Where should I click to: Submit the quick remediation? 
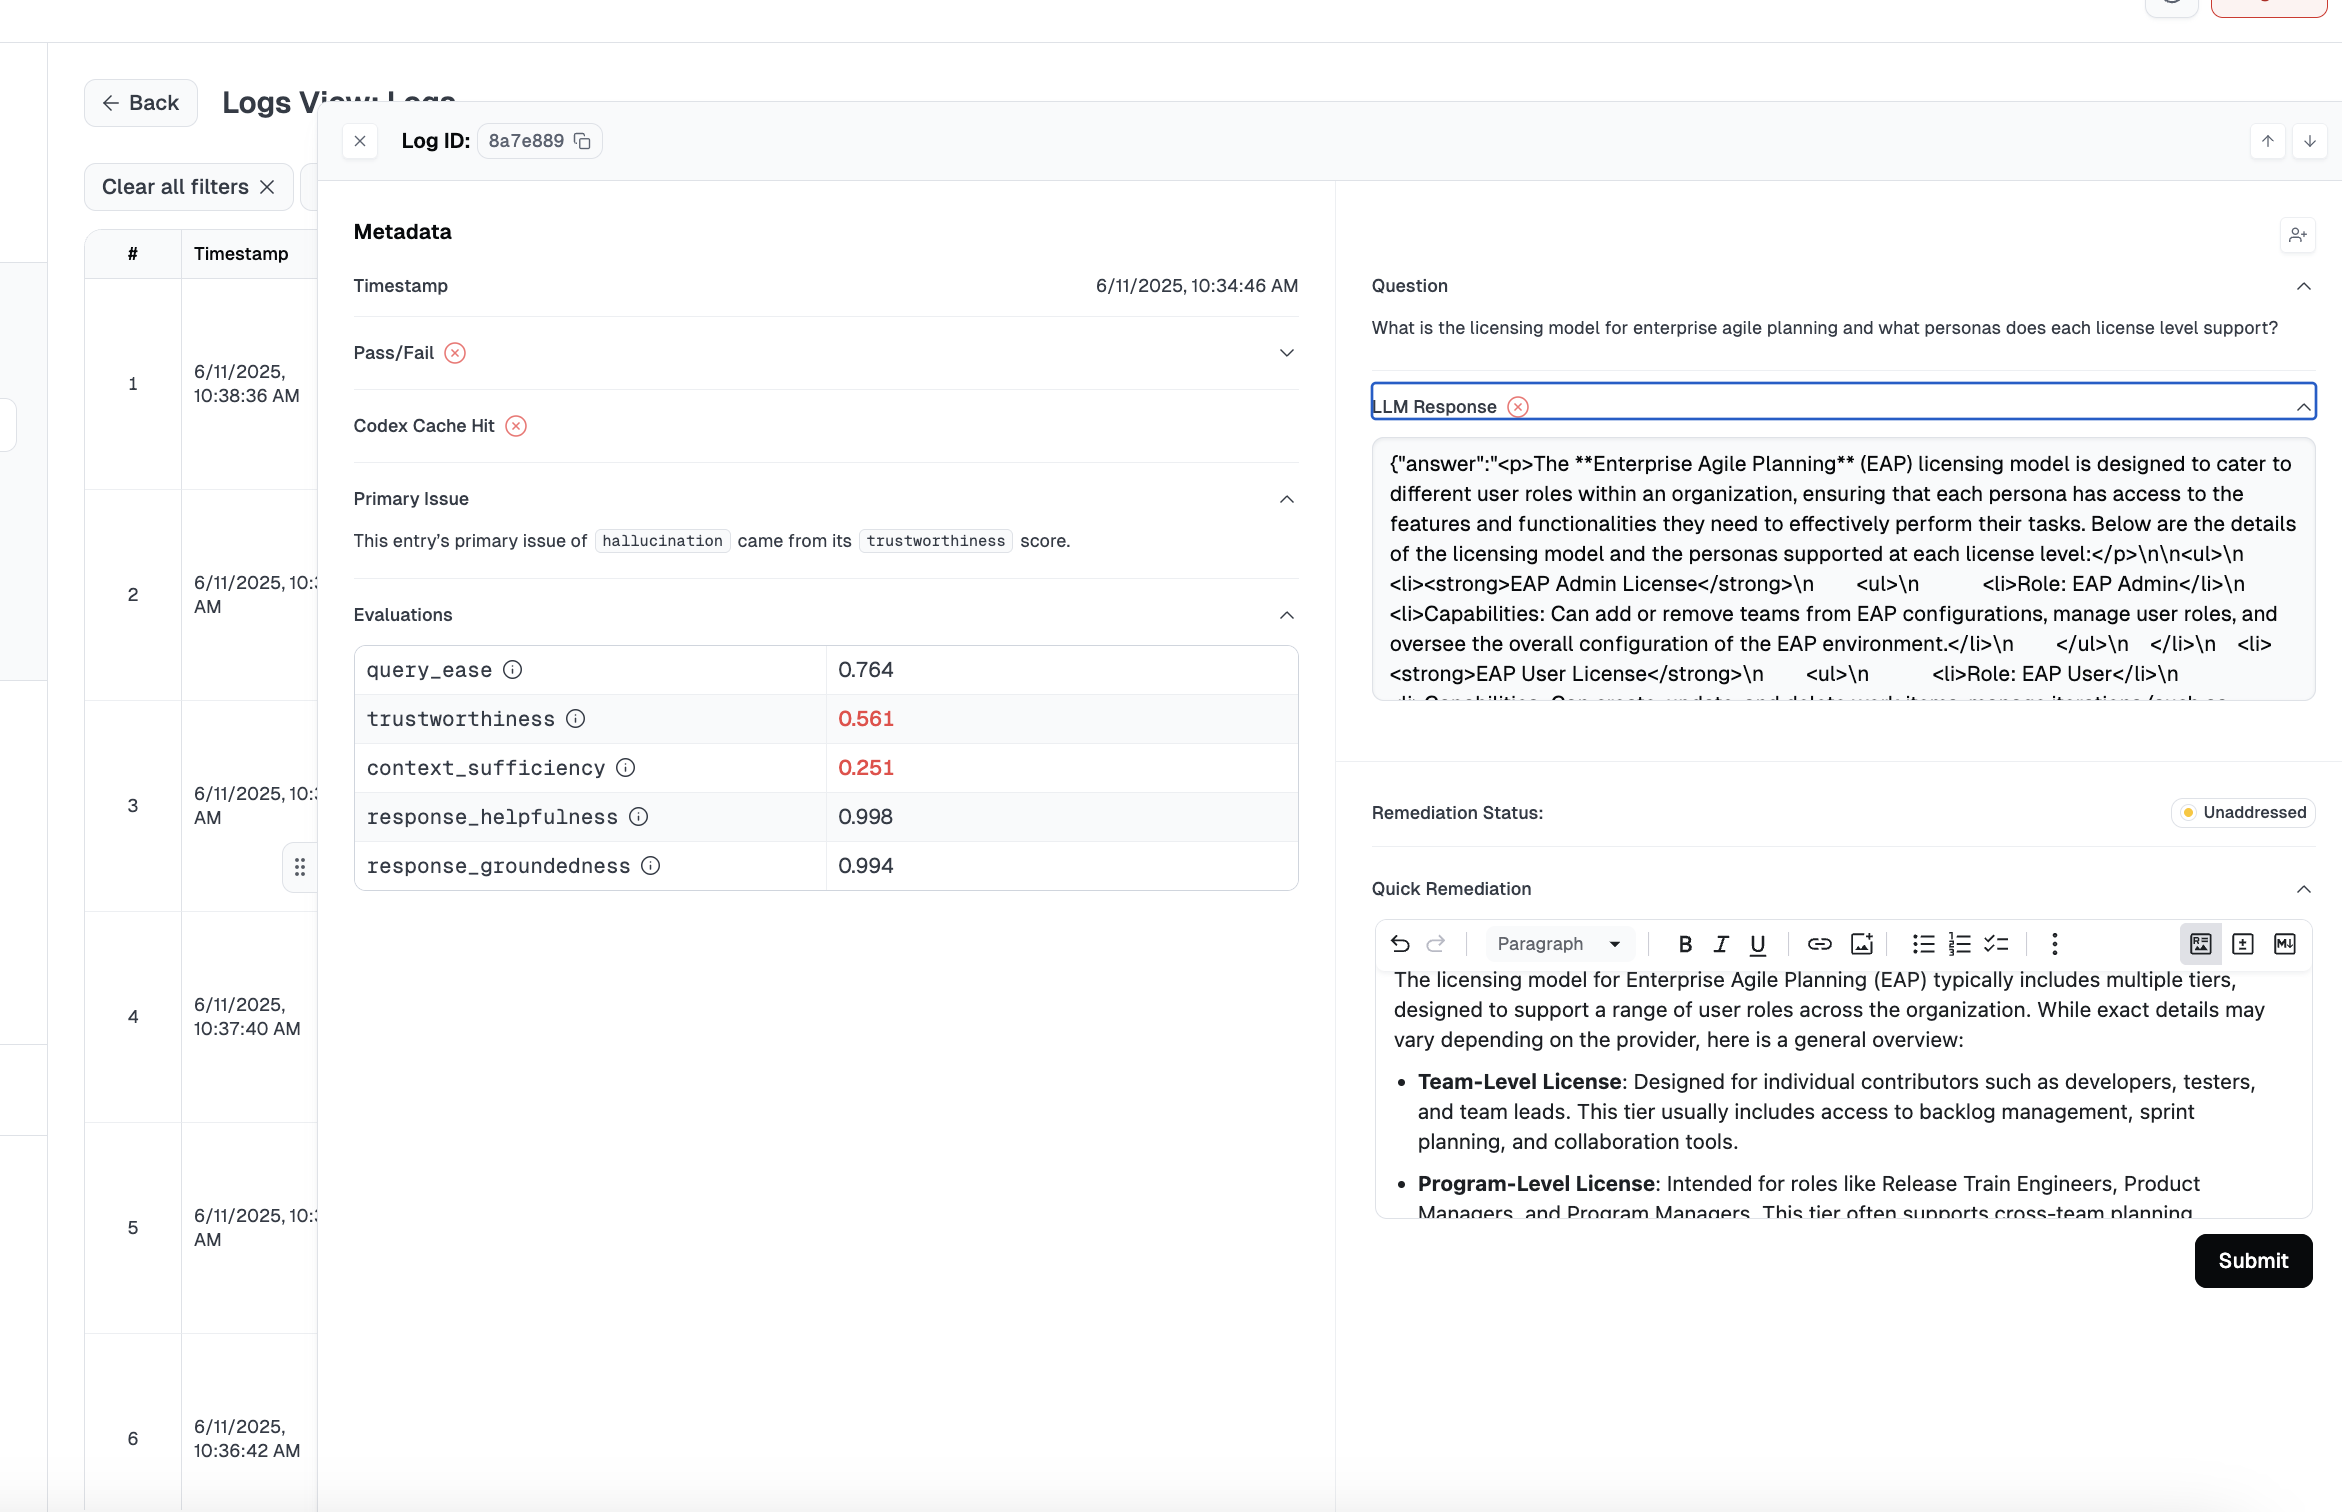(x=2253, y=1261)
